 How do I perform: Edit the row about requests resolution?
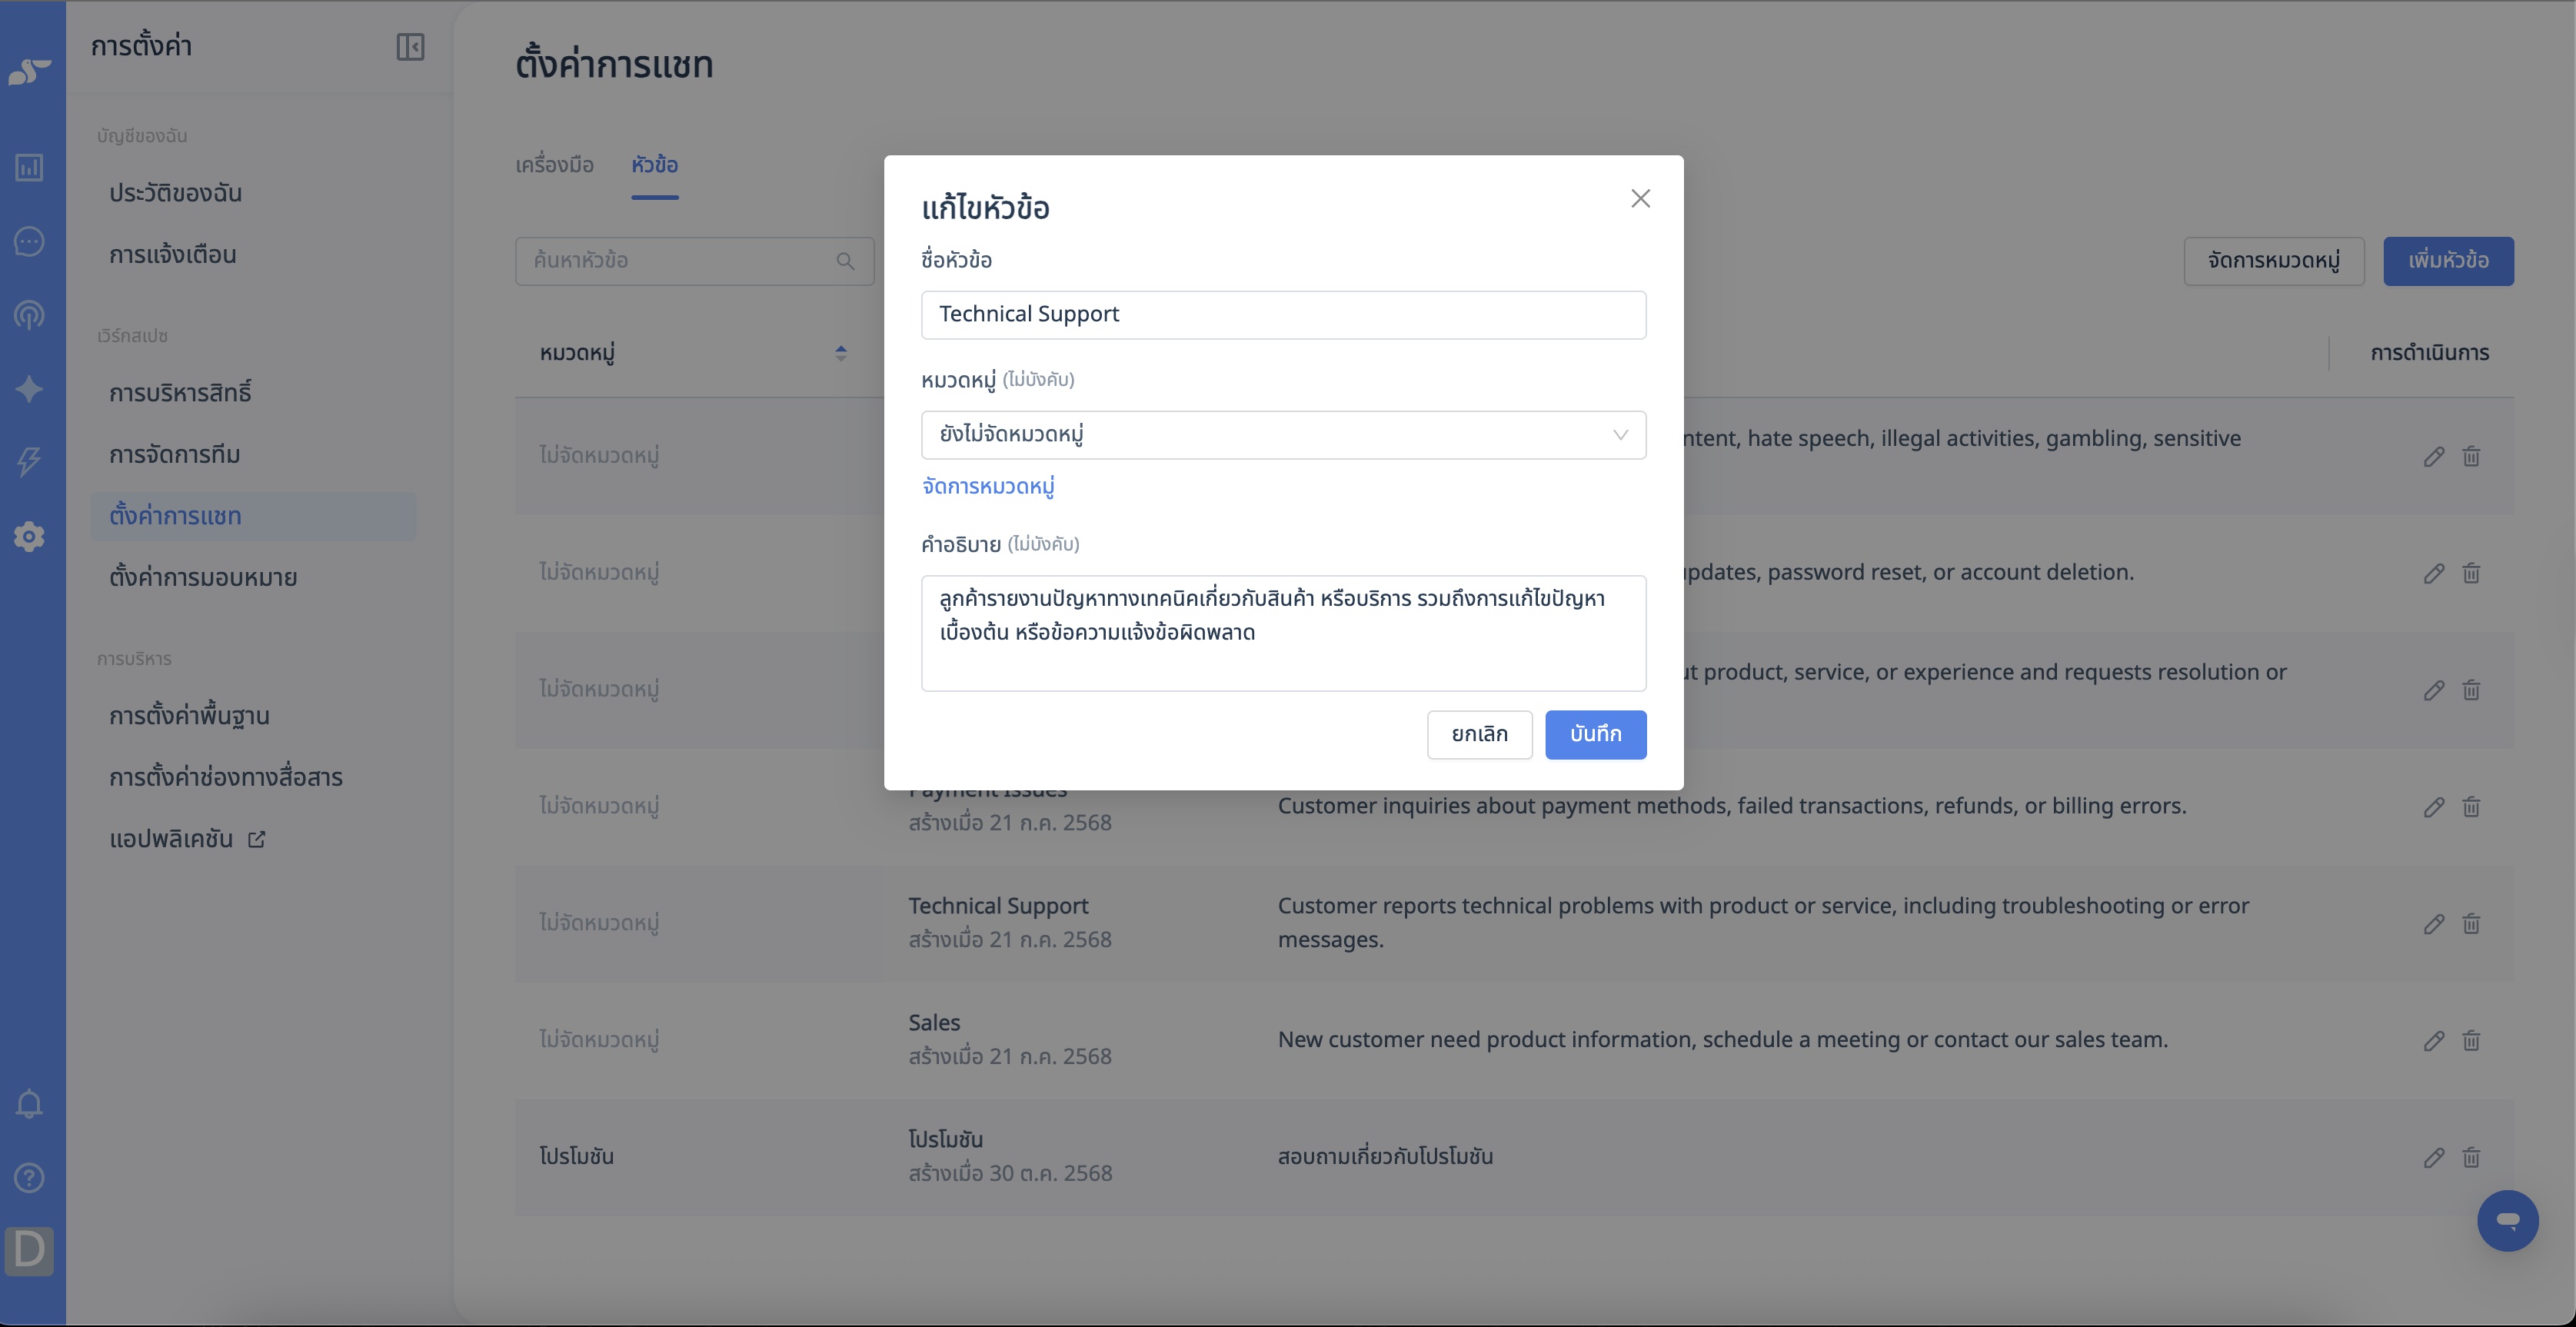2433,690
